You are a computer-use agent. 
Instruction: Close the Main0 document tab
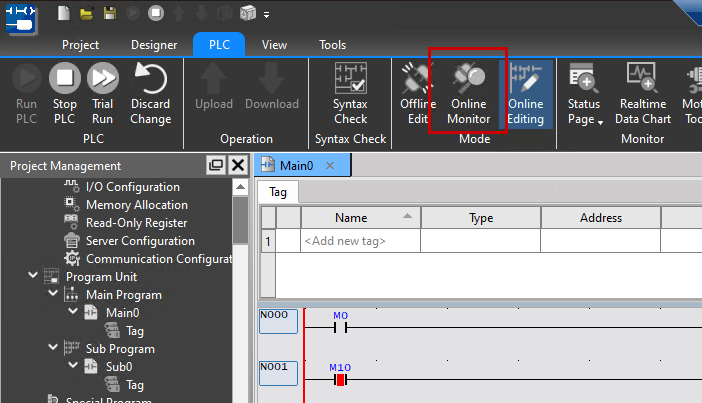tap(330, 165)
